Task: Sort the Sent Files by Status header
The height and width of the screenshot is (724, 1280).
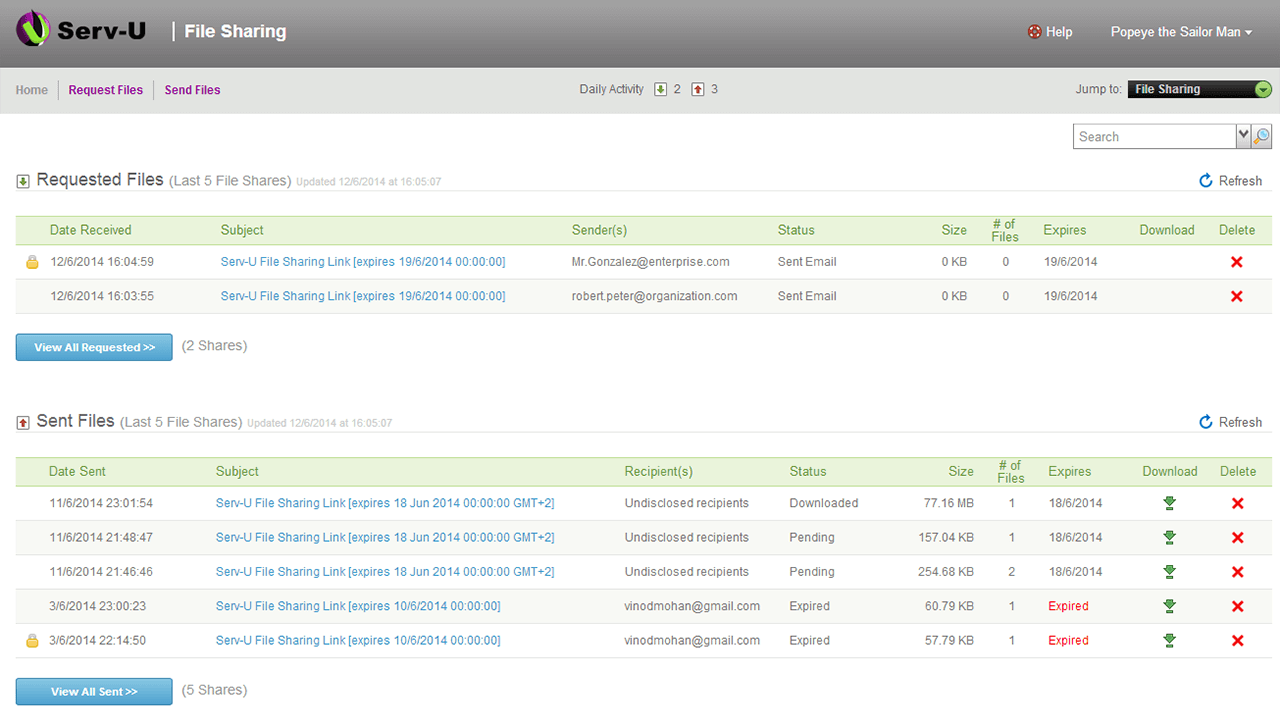Action: 808,471
